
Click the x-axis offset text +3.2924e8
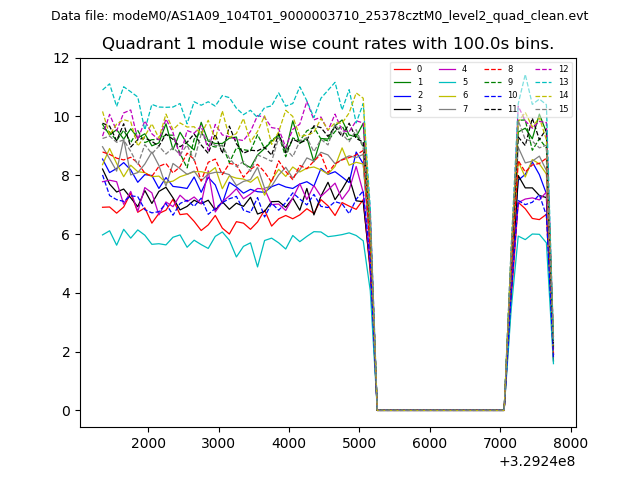pyautogui.click(x=536, y=461)
